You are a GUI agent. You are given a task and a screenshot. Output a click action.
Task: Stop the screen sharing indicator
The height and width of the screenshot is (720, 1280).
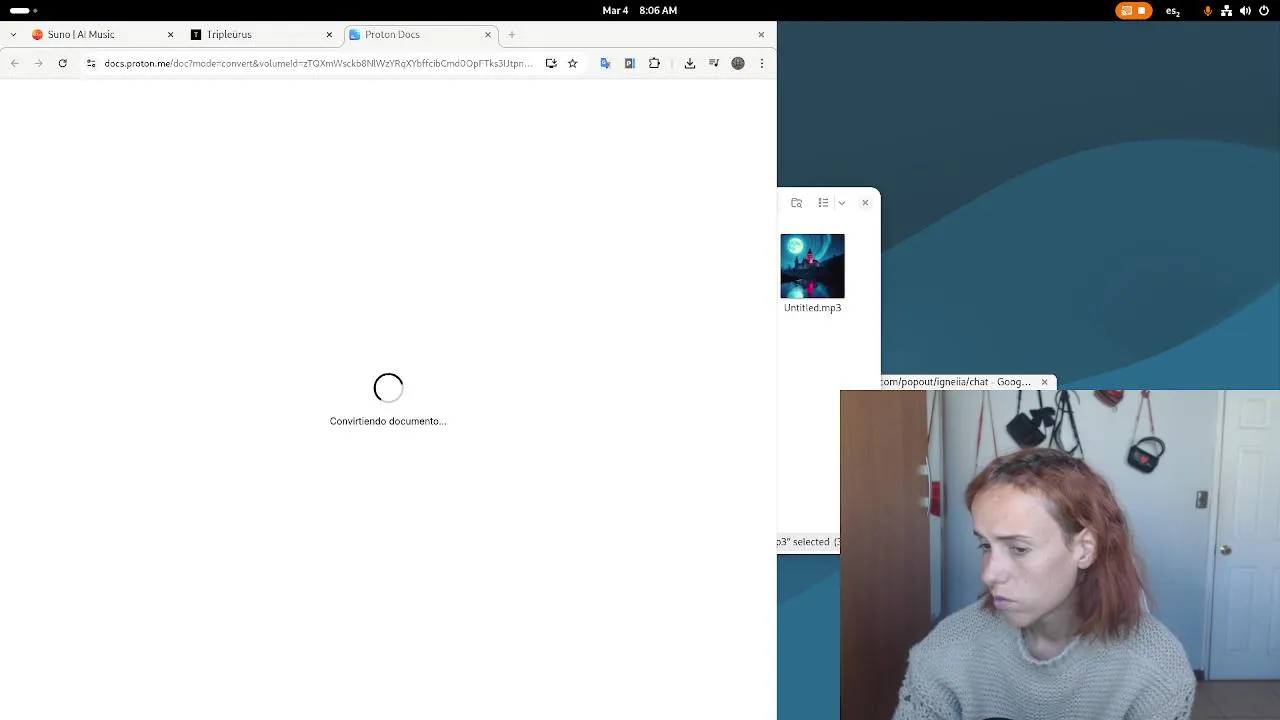click(1134, 11)
